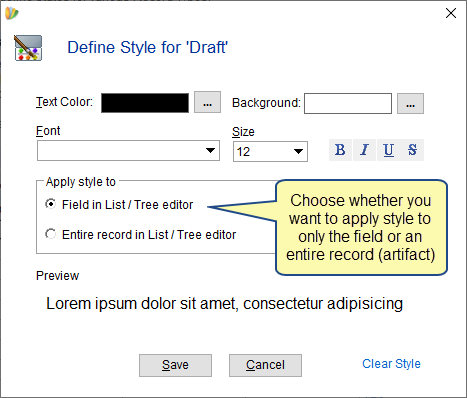Click the 'Text Color:' label

click(64, 102)
